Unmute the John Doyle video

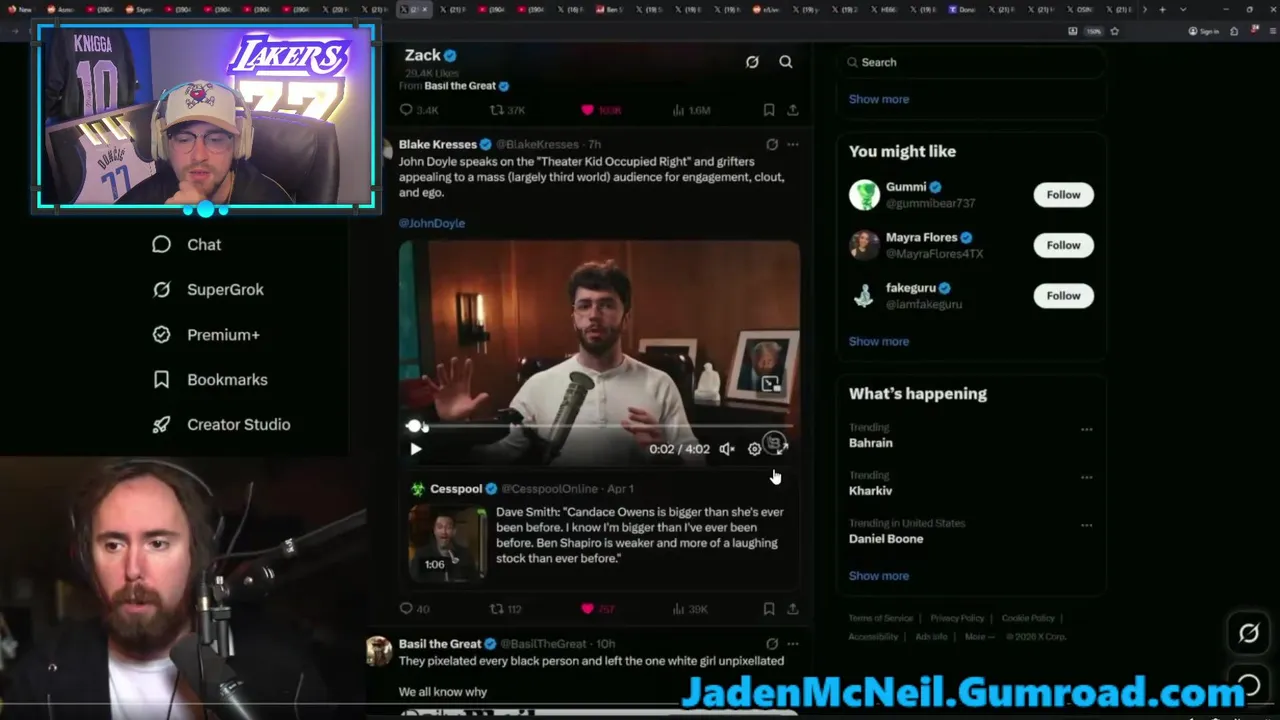pyautogui.click(x=727, y=449)
